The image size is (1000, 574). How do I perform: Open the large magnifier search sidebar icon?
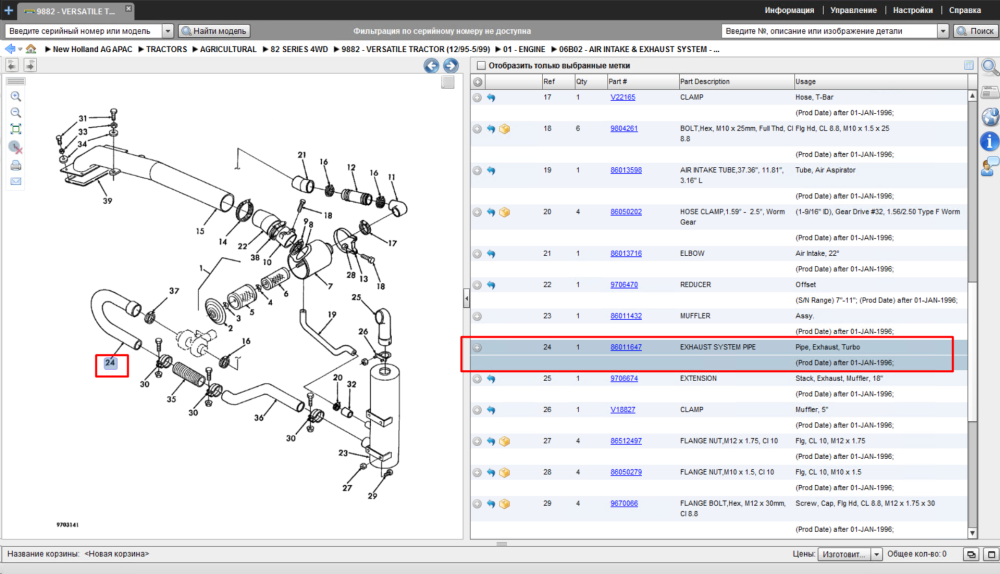(x=990, y=67)
